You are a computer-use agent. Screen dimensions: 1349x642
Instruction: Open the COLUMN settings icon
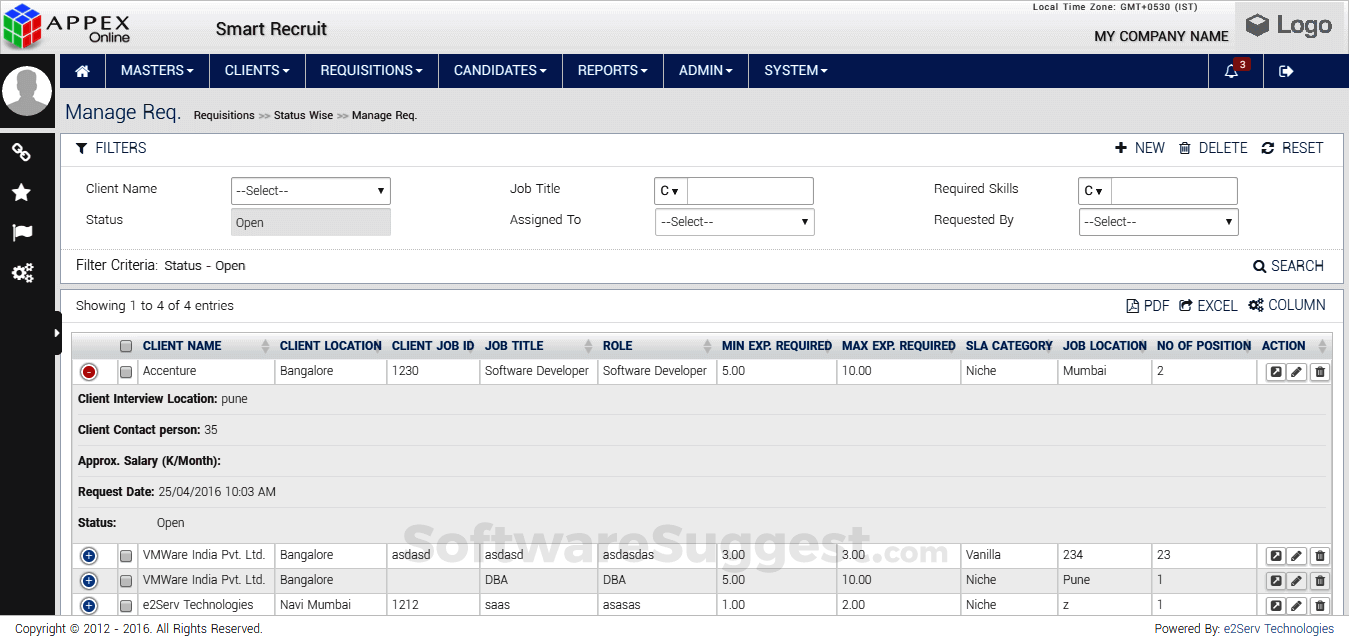pos(1287,305)
